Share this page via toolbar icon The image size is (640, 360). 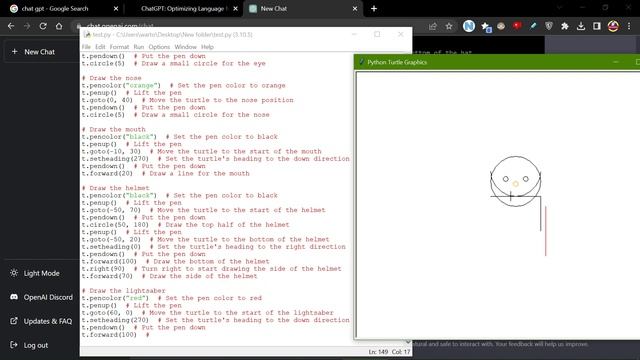tap(433, 26)
